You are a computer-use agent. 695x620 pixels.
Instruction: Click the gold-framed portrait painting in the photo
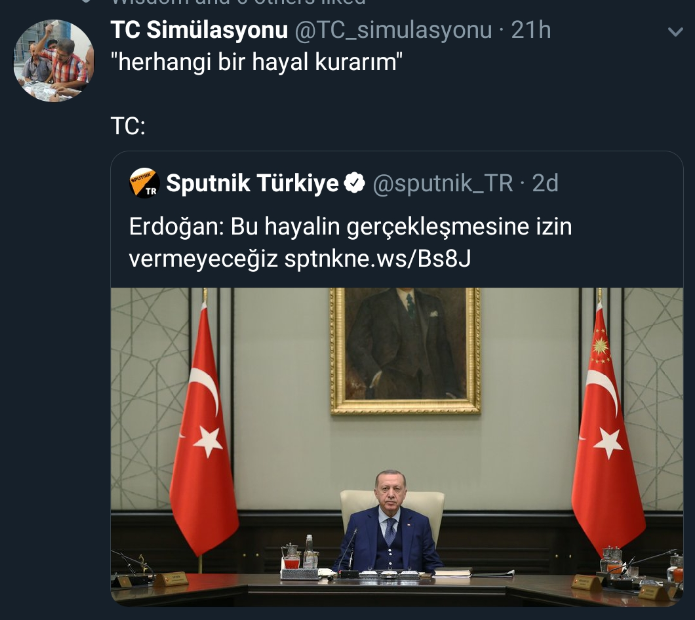click(405, 351)
